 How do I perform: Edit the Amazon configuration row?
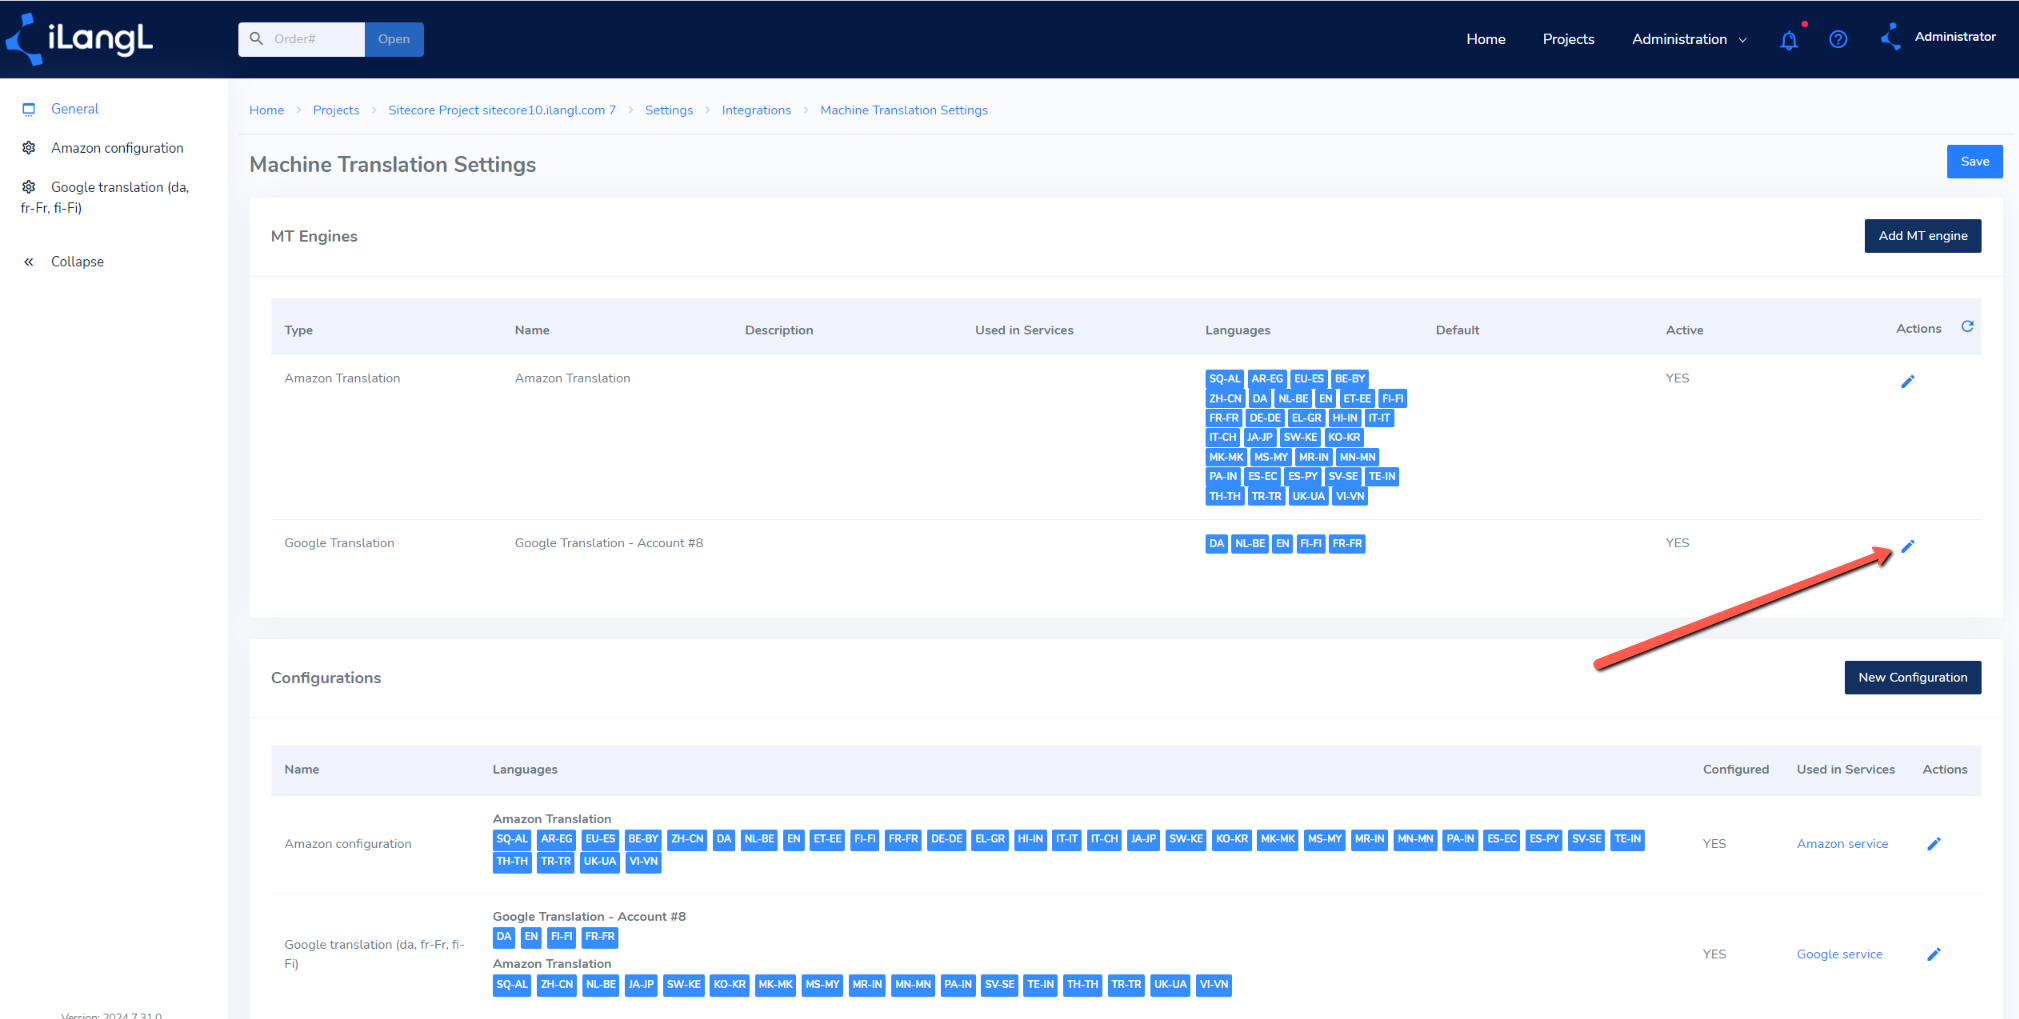1933,844
